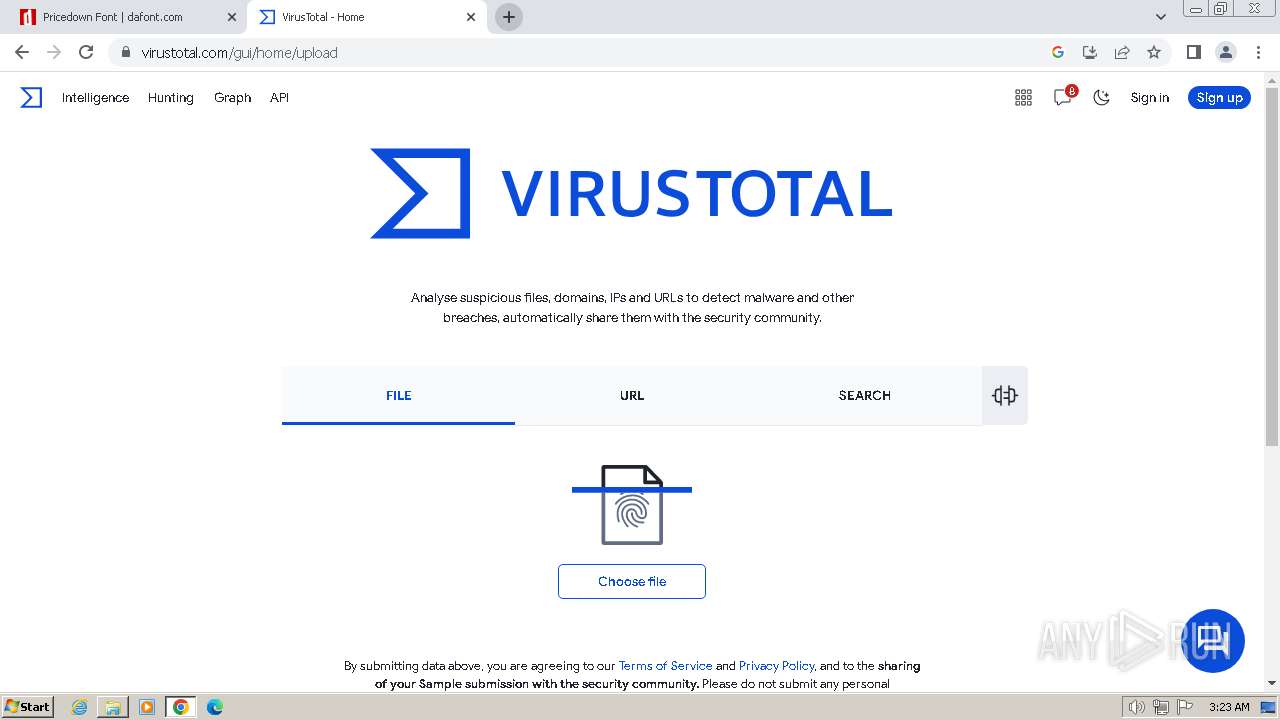Open Microsoft Edge from taskbar
Screen dimensions: 1280x720
(214, 707)
